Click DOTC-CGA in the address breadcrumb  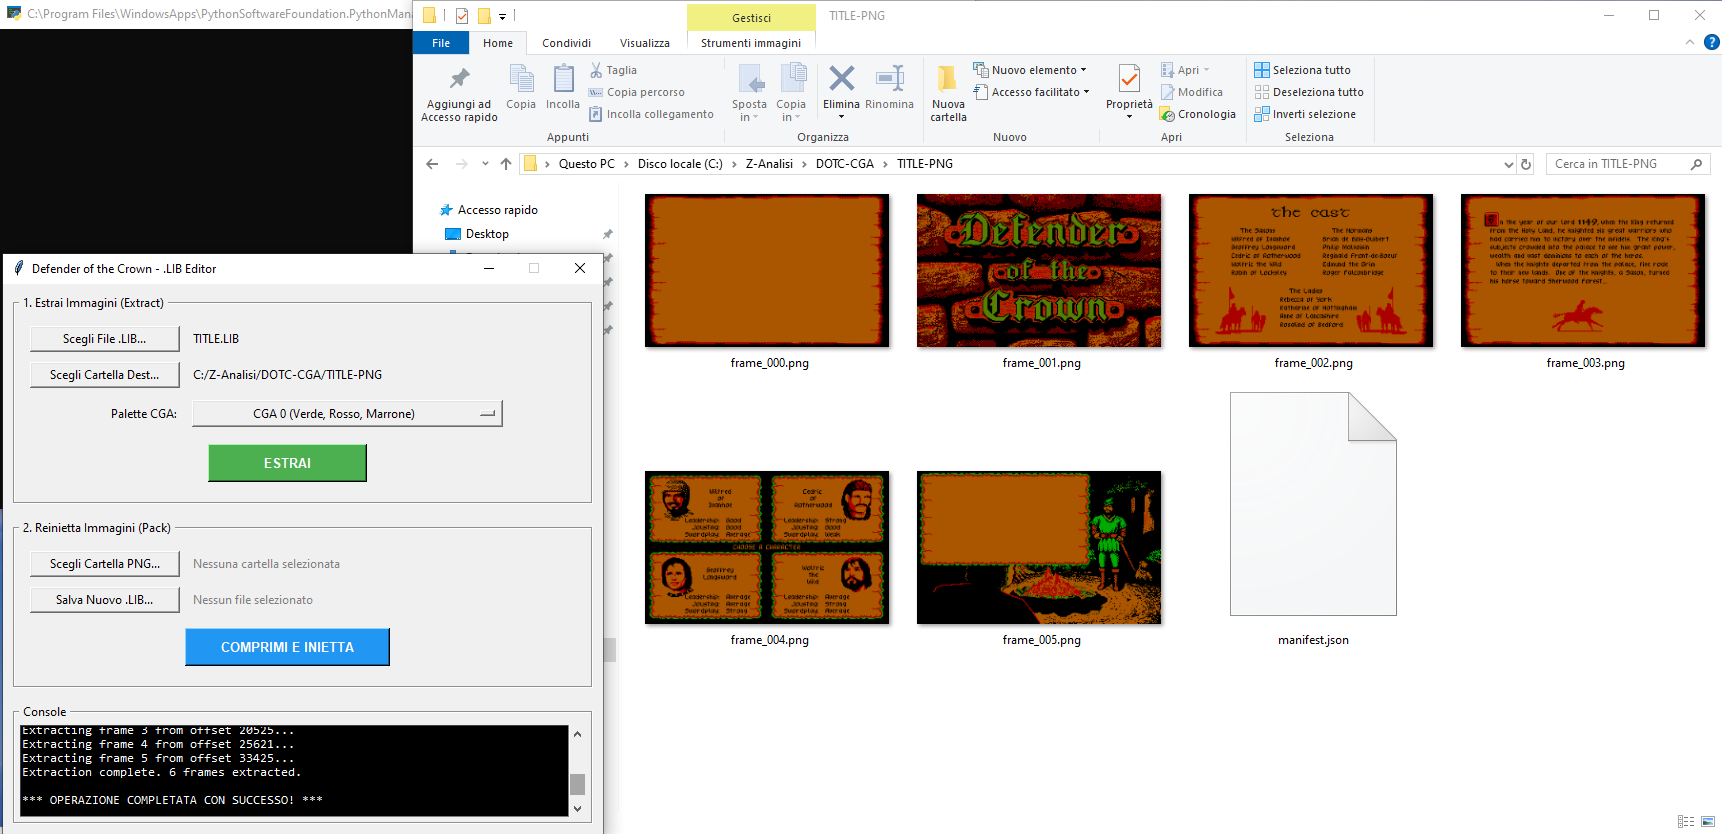coord(845,164)
